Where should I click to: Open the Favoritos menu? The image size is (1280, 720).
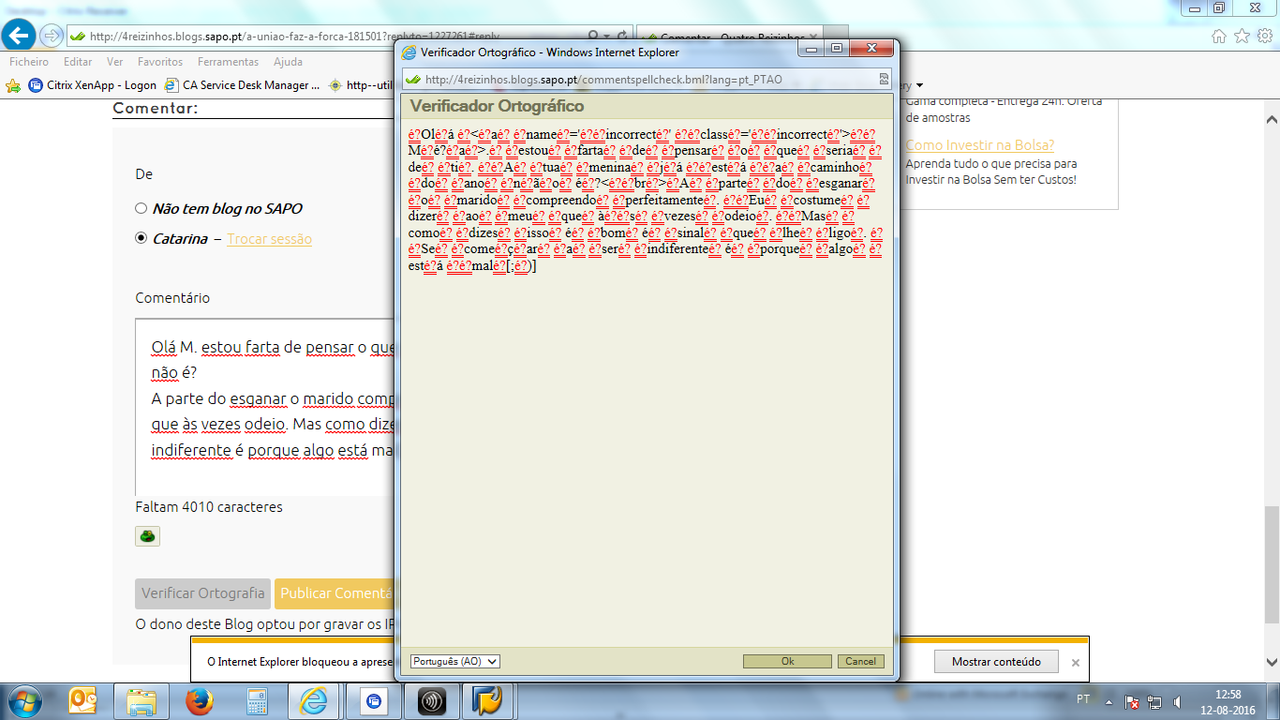160,62
